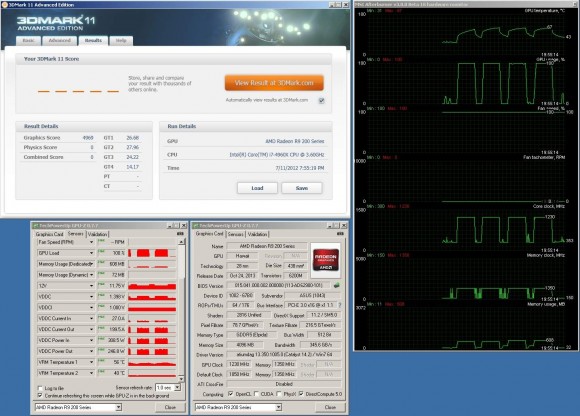Click the screenshot camera icon in GPU-Z card info window
This screenshot has height=416, width=580.
tap(340, 234)
